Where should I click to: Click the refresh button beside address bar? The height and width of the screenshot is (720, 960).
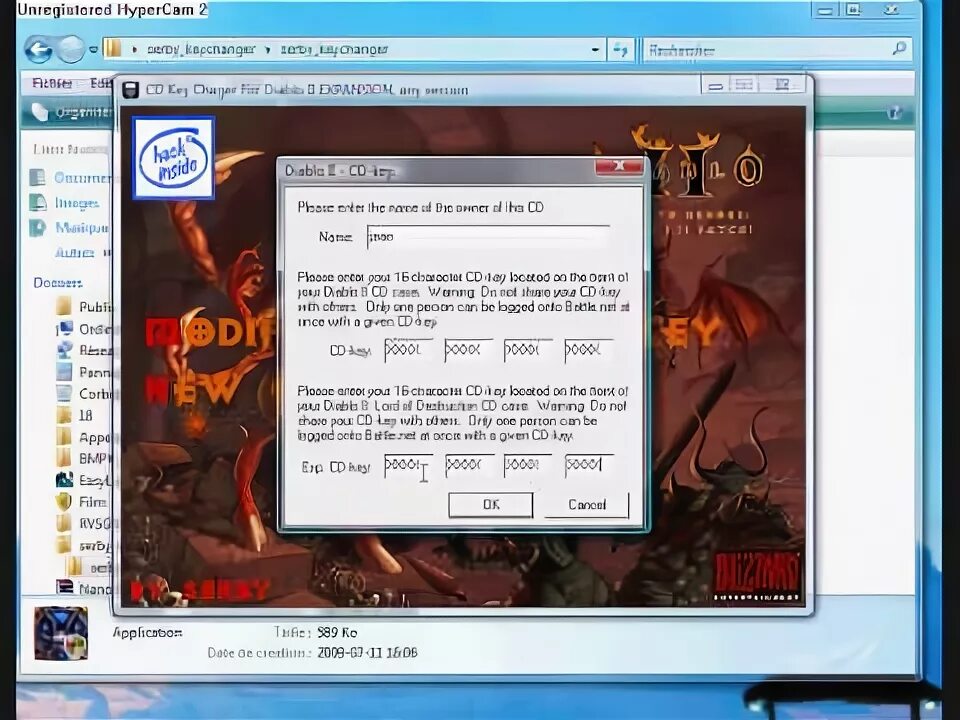coord(620,50)
